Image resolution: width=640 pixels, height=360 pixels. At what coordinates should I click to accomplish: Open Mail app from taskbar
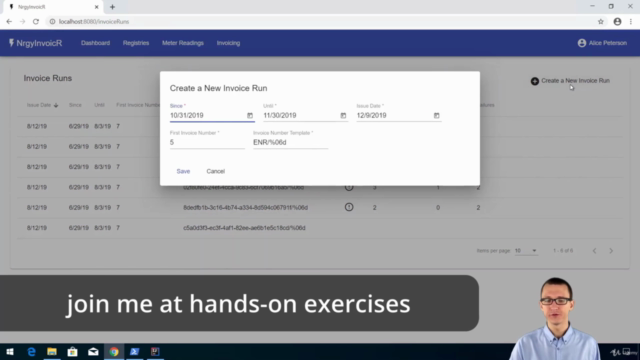pyautogui.click(x=93, y=351)
